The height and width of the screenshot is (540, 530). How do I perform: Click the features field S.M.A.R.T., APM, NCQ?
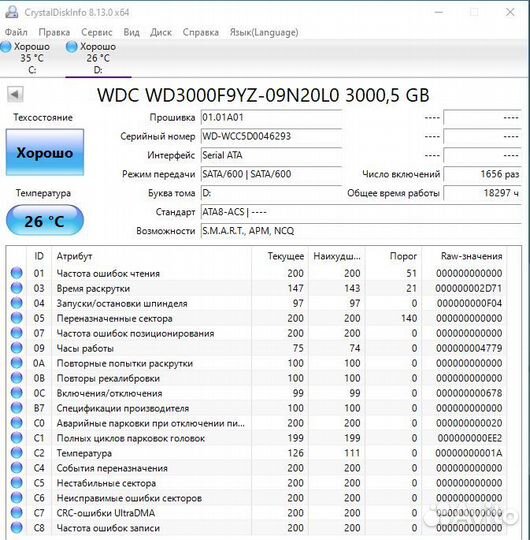(361, 231)
